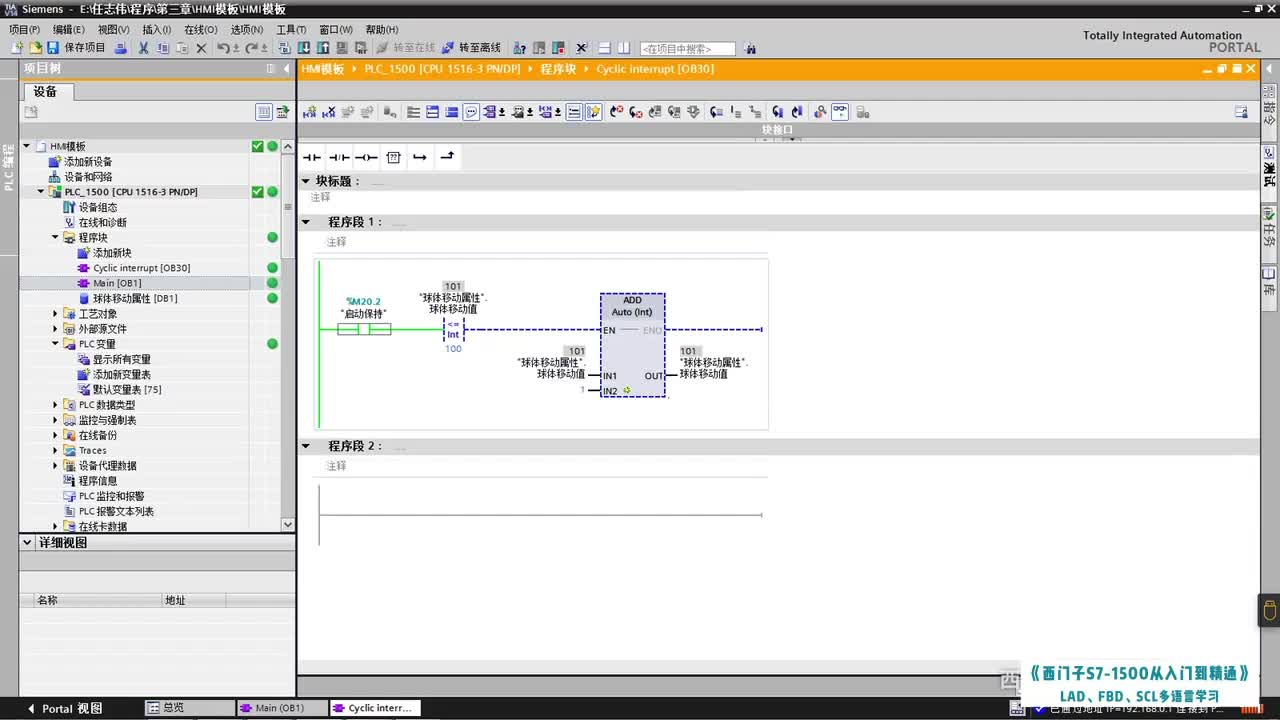Image resolution: width=1280 pixels, height=720 pixels.
Task: Collapse the PLC 变量 folder
Action: tap(56, 344)
